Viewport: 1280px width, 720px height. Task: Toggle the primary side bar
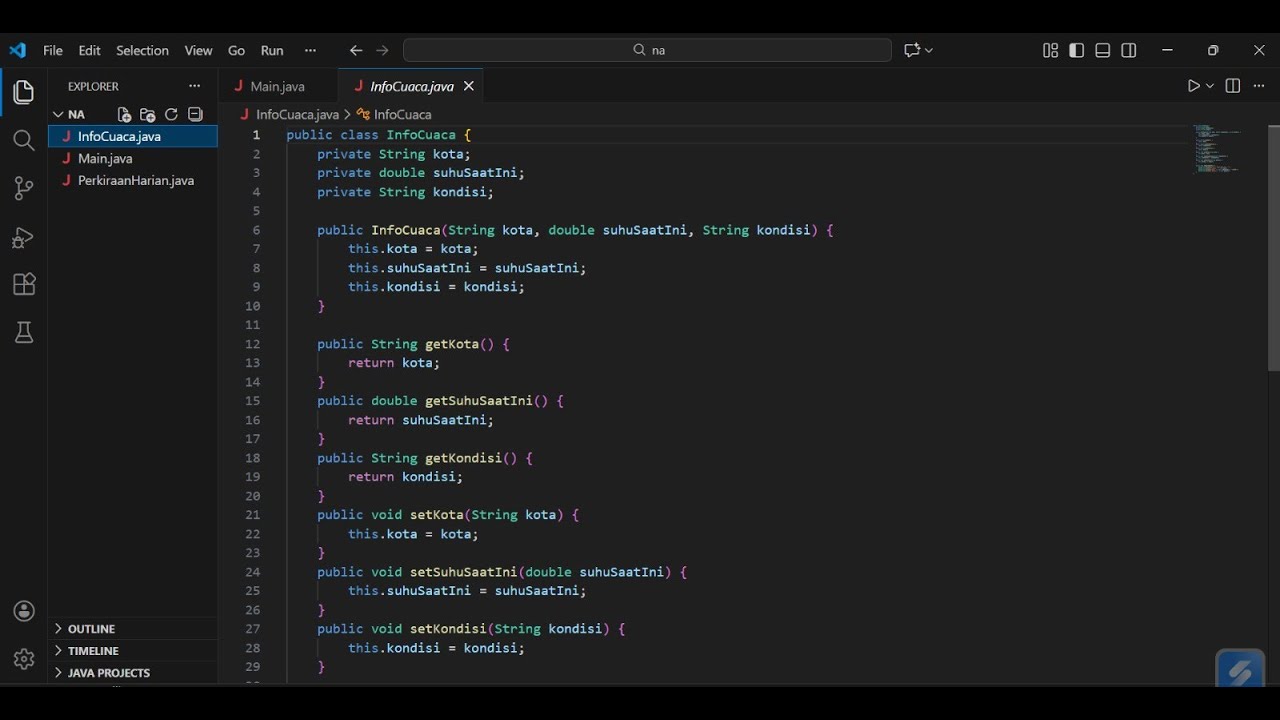(1077, 50)
